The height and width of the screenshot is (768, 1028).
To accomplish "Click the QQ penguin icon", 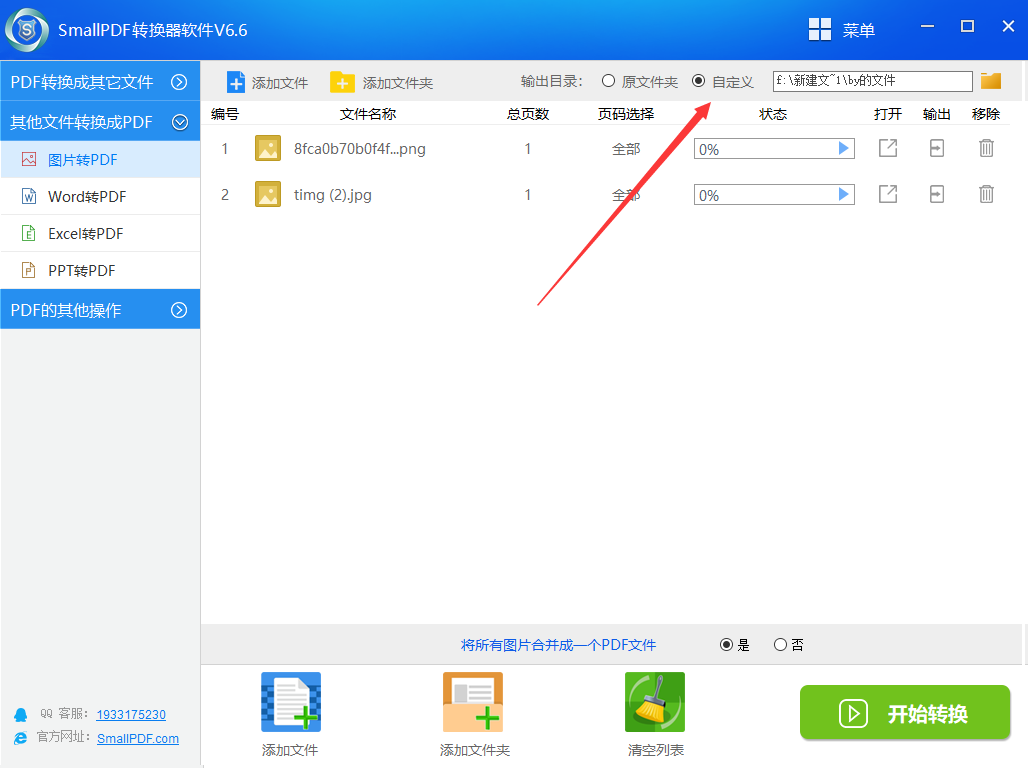I will click(21, 715).
